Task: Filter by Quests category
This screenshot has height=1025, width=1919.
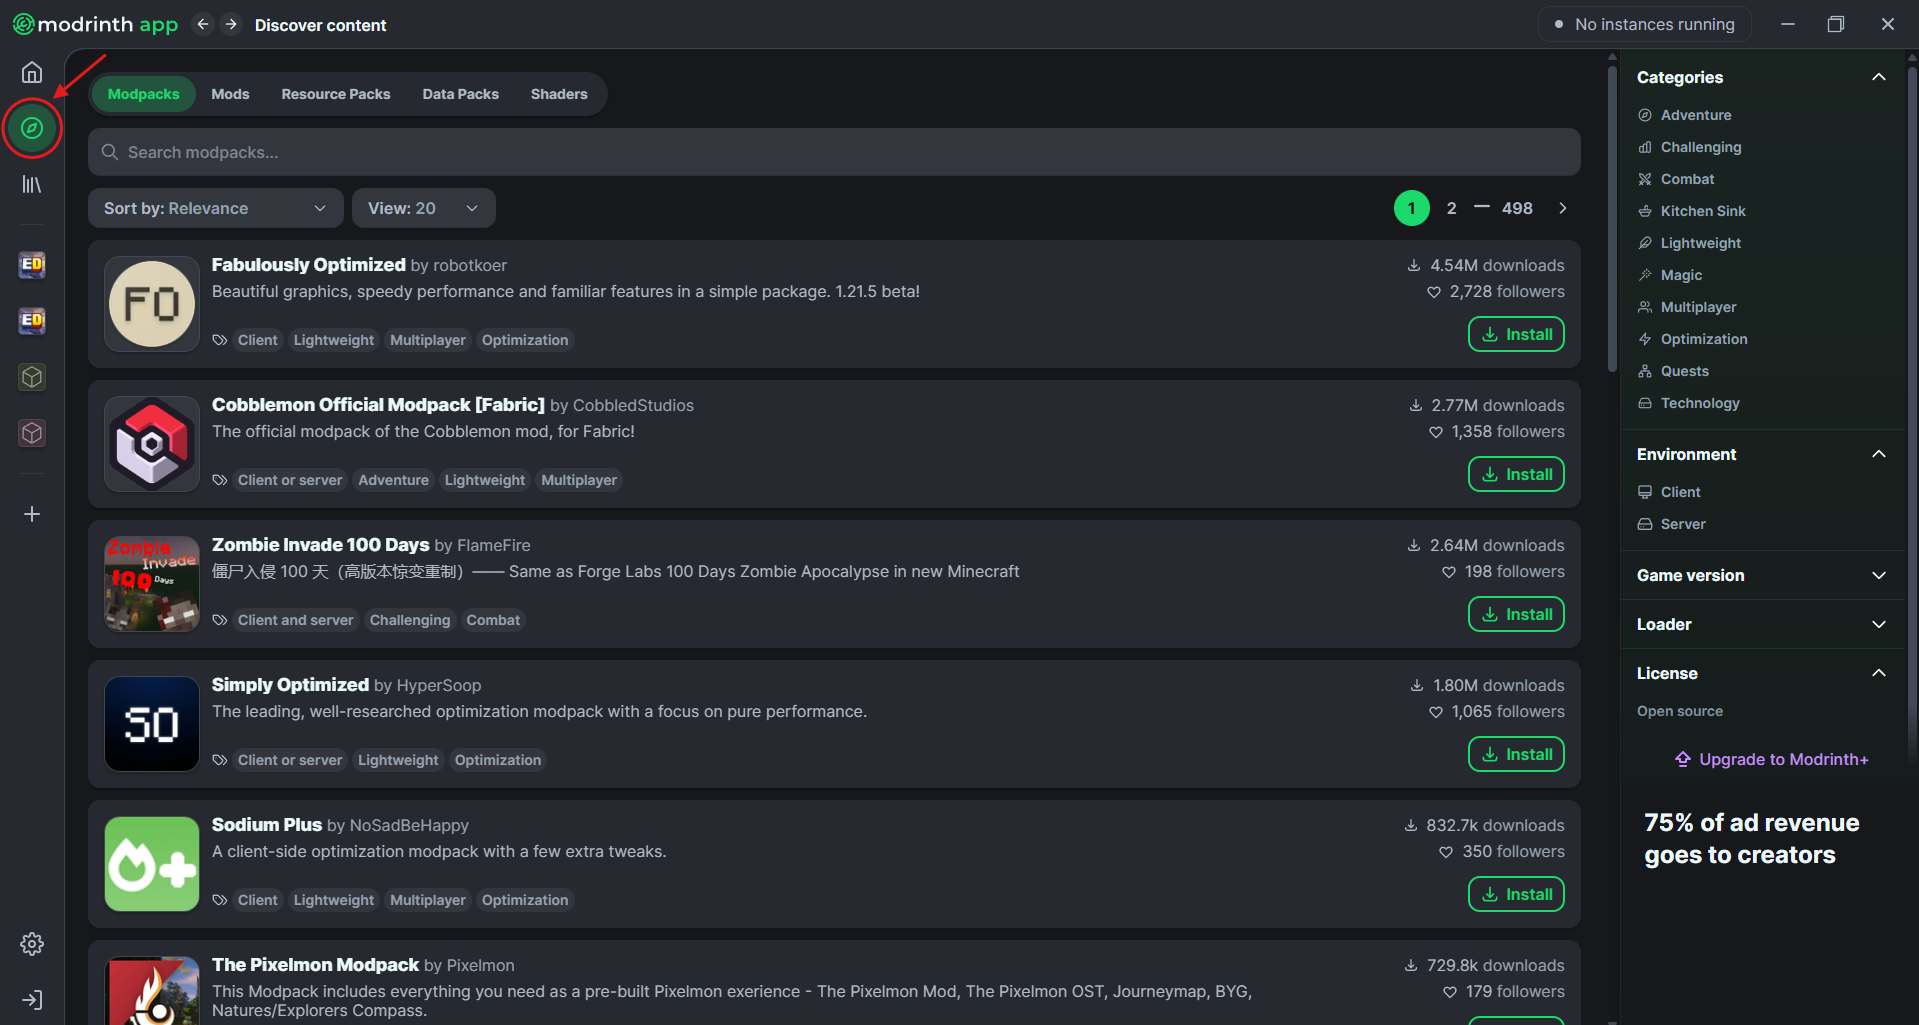Action: pos(1673,371)
